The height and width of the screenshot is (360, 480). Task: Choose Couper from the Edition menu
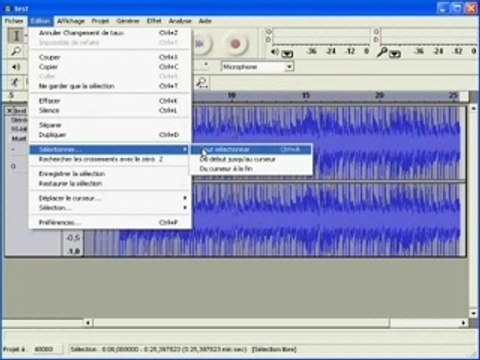(110, 57)
